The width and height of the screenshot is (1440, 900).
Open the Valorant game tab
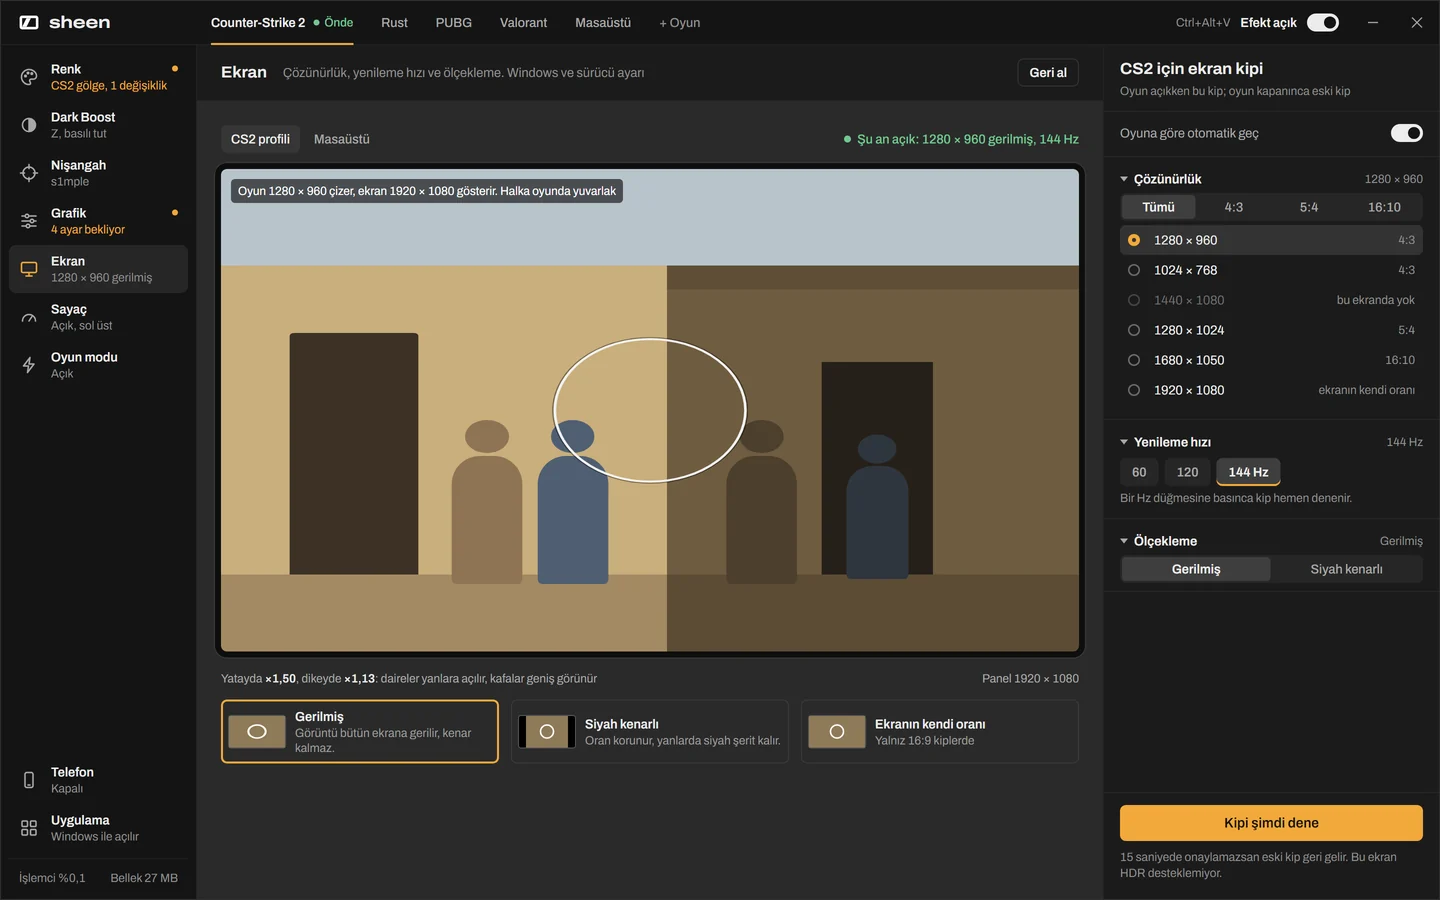tap(523, 22)
